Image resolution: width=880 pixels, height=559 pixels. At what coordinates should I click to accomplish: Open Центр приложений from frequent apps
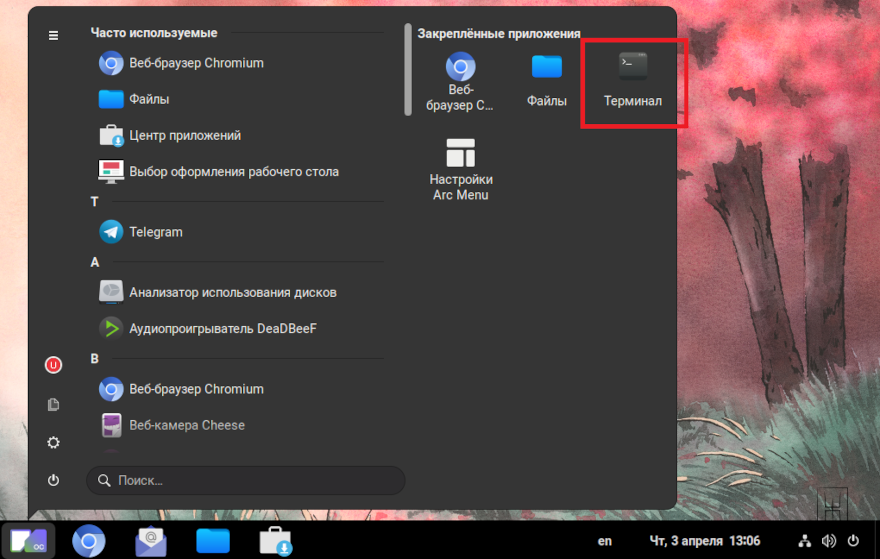coord(184,135)
